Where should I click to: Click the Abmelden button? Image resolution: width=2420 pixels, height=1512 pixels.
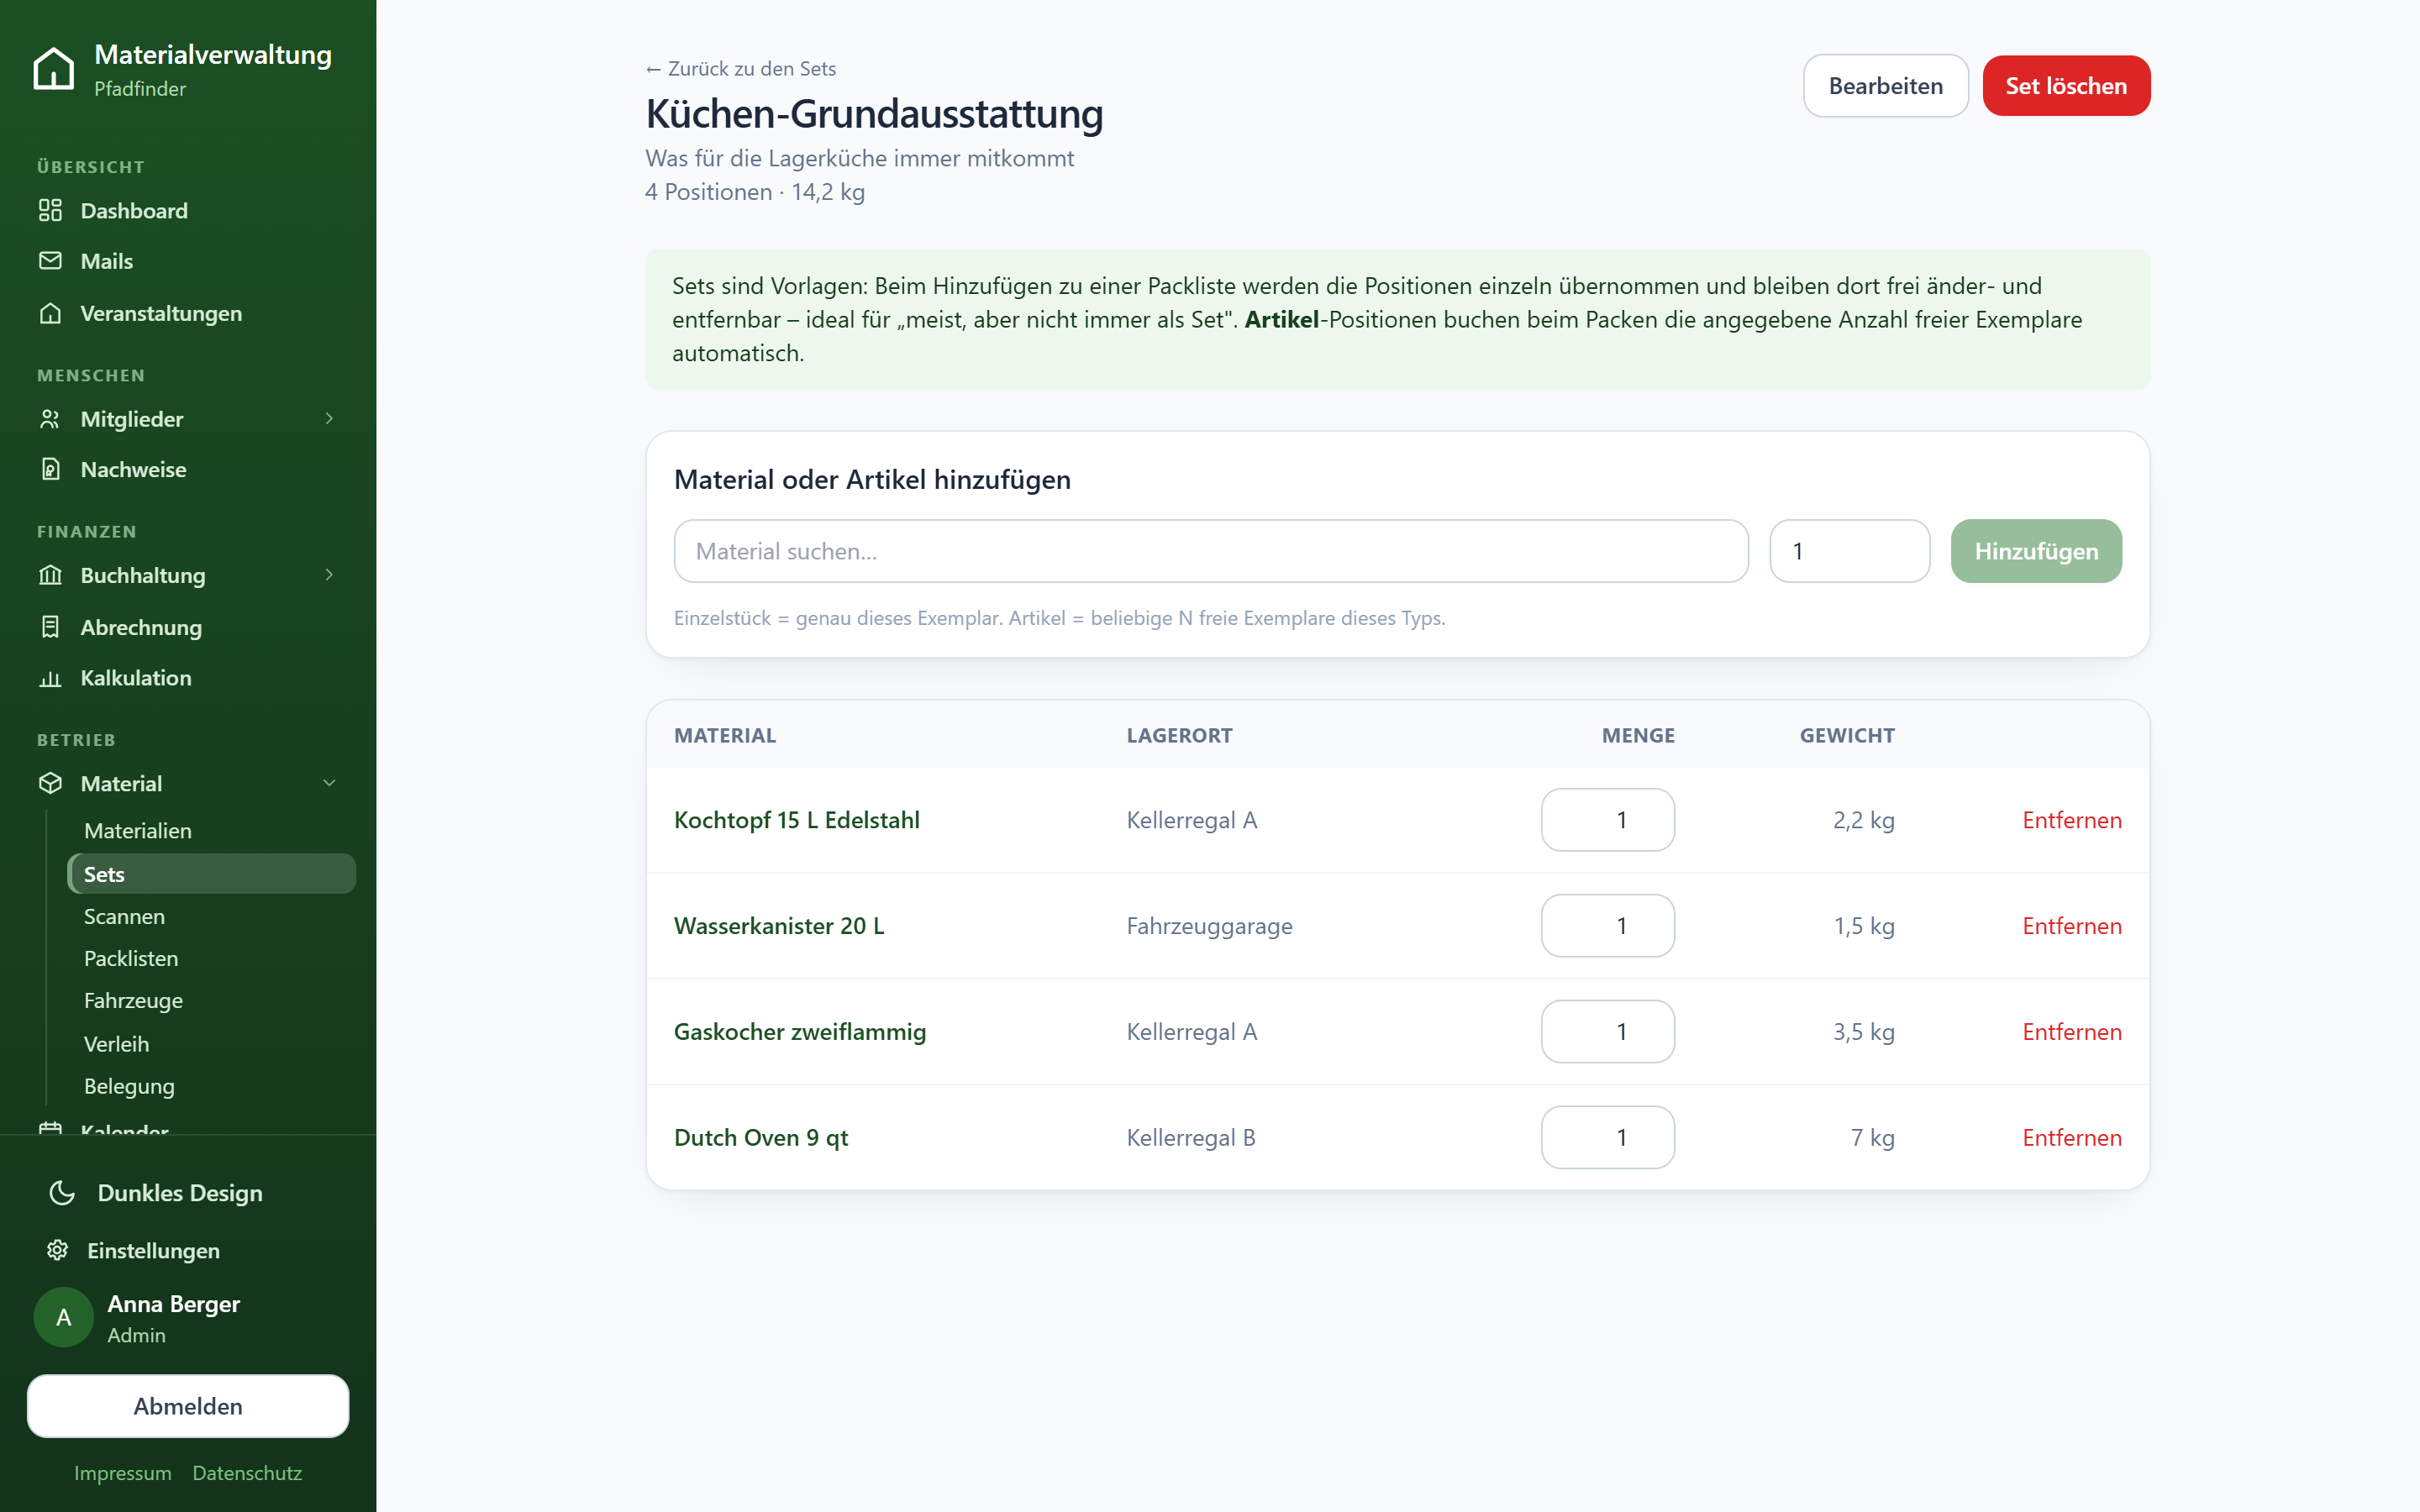[x=188, y=1406]
